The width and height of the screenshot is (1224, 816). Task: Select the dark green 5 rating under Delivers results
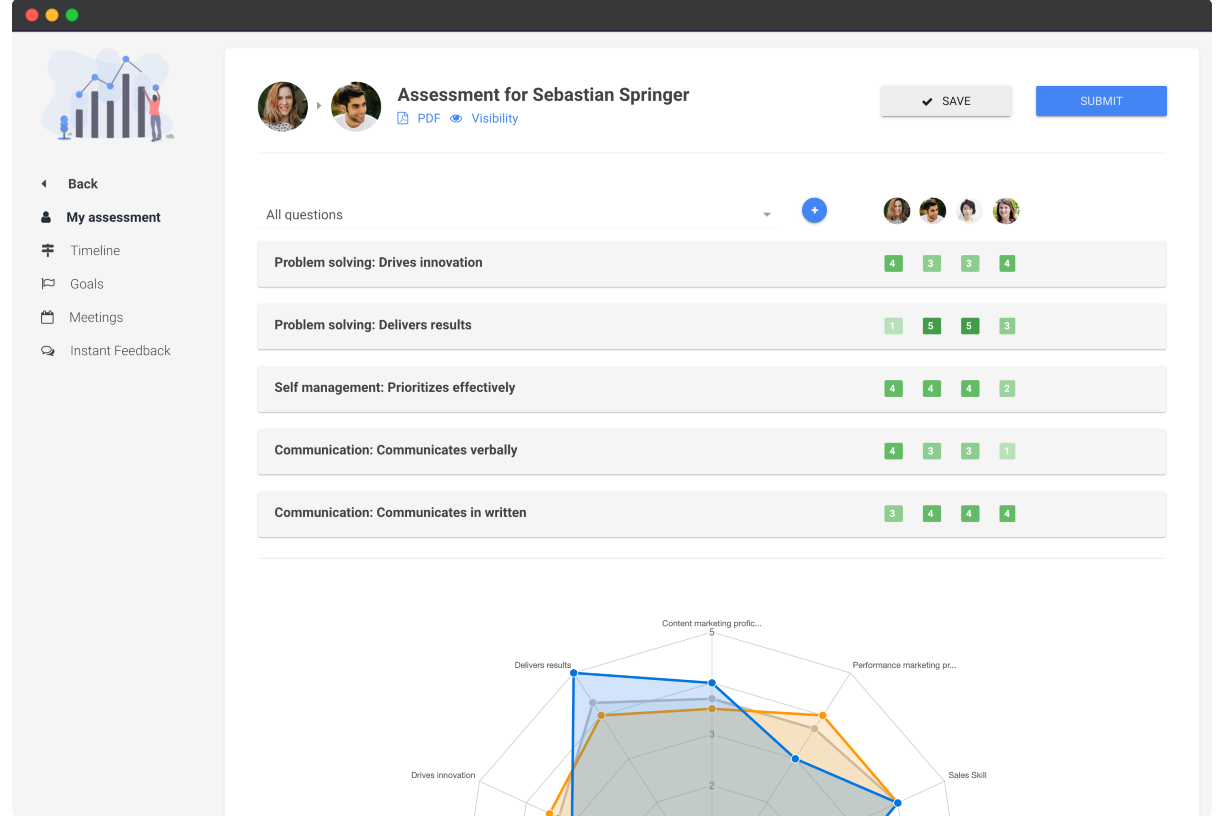click(931, 326)
